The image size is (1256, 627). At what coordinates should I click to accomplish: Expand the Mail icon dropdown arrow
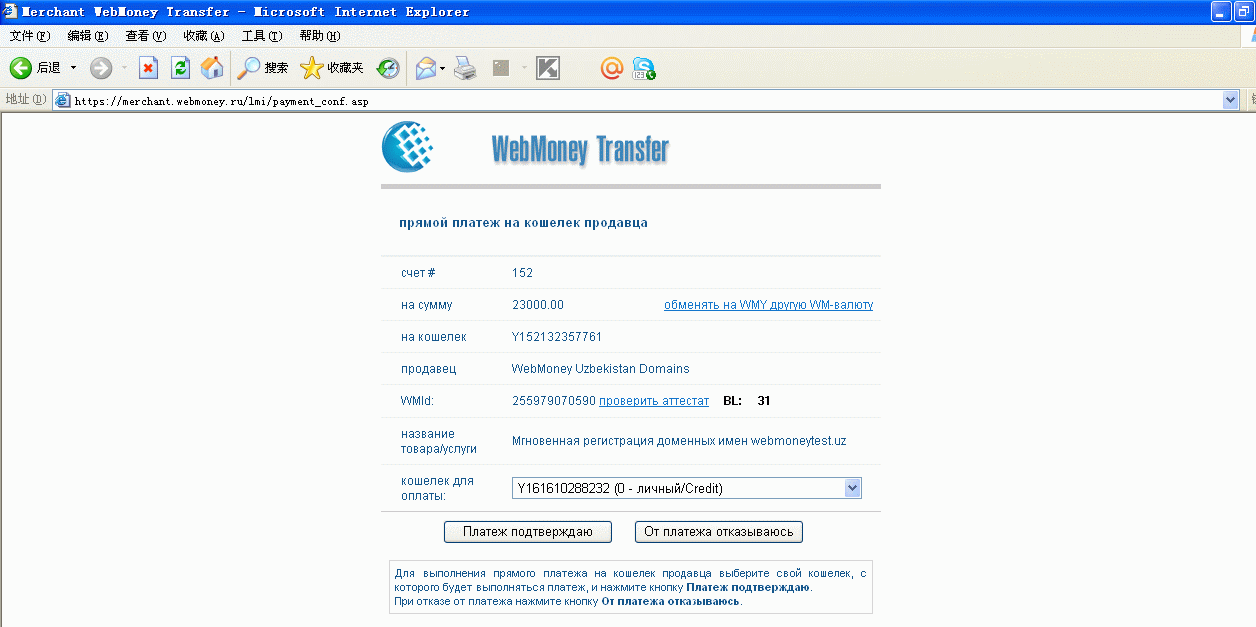click(442, 68)
